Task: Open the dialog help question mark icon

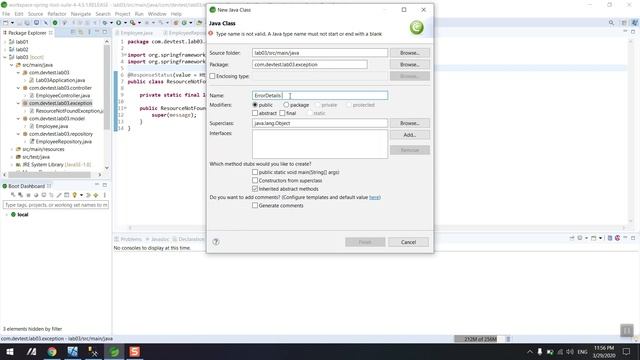Action: [x=216, y=242]
